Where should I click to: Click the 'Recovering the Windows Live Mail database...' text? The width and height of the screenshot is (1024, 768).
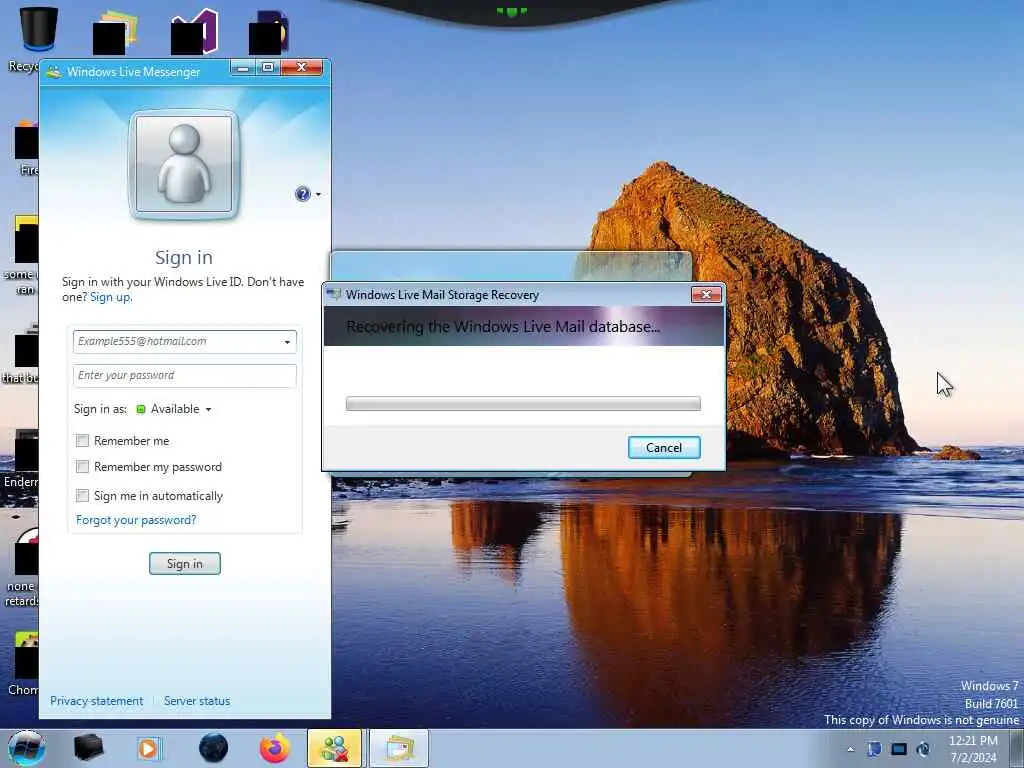coord(503,327)
